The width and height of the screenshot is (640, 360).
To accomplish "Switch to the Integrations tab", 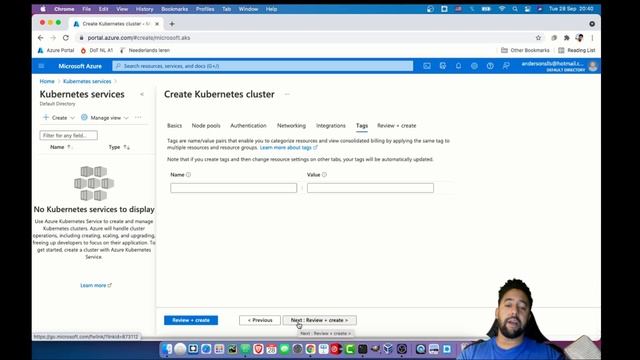I will click(331, 126).
